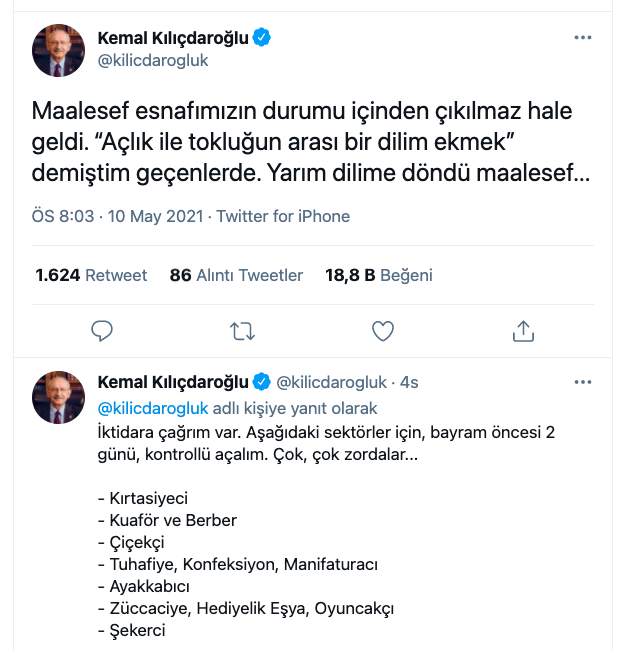Open Kemal Kılıçdaroğlu's profile photo on main tweet
The image size is (622, 650).
(x=59, y=50)
